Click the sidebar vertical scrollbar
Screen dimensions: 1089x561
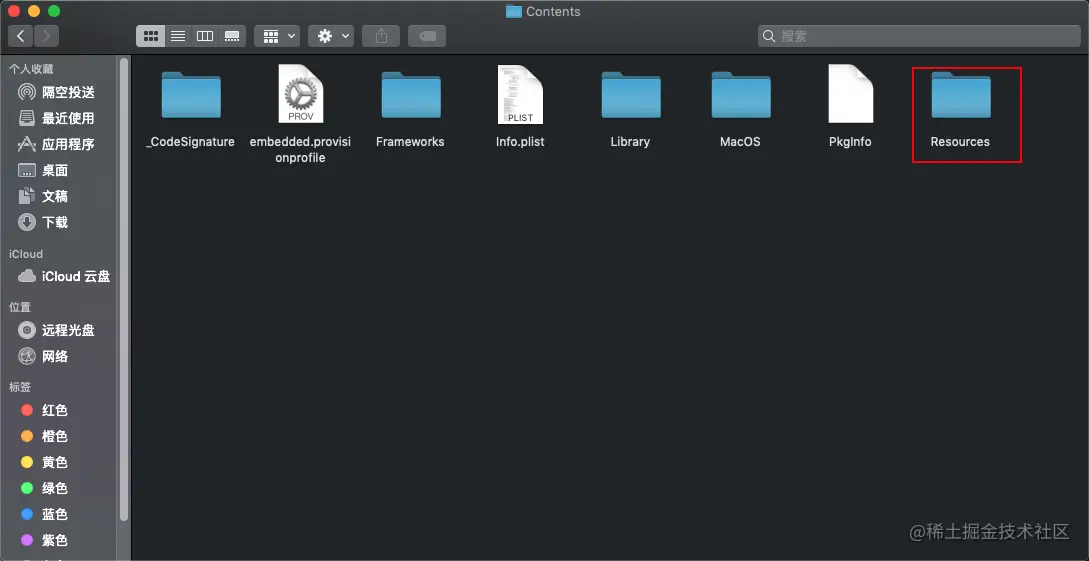[124, 289]
